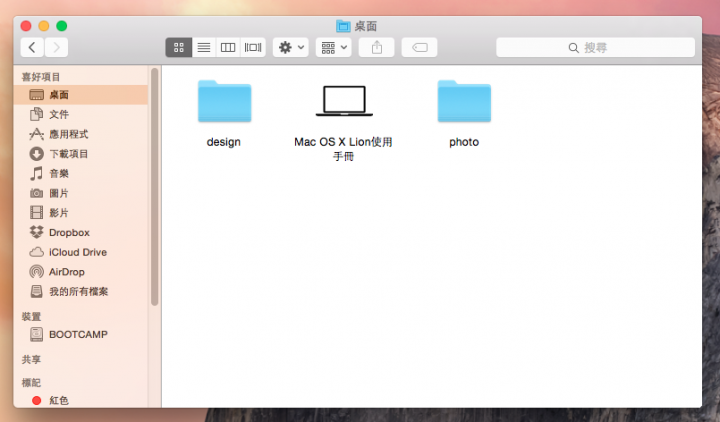Open AirDrop in the sidebar
This screenshot has width=720, height=422.
81,272
